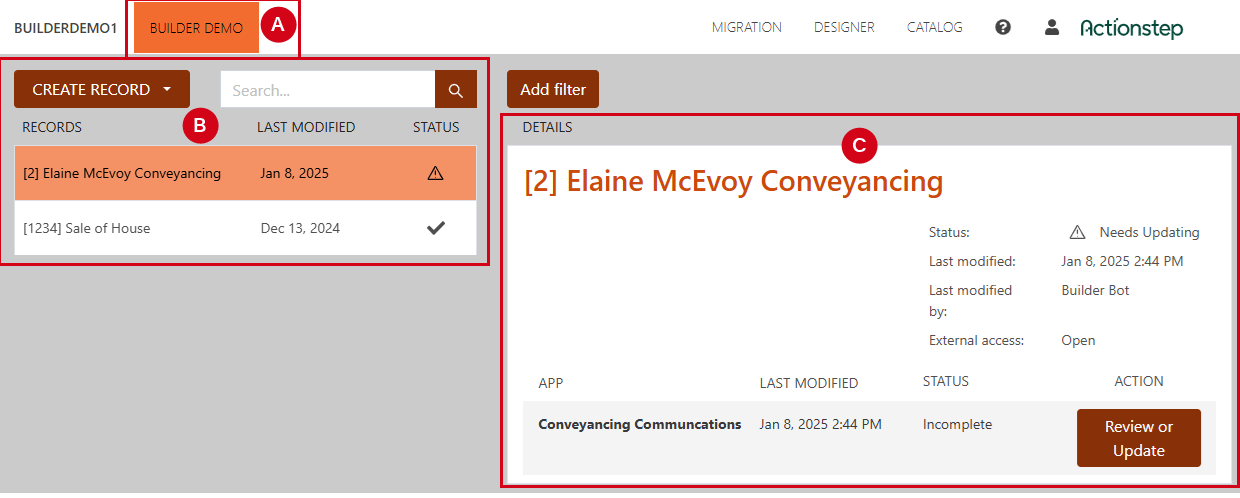Click the search magnifier button
Screen dimensions: 1240x498
[456, 90]
